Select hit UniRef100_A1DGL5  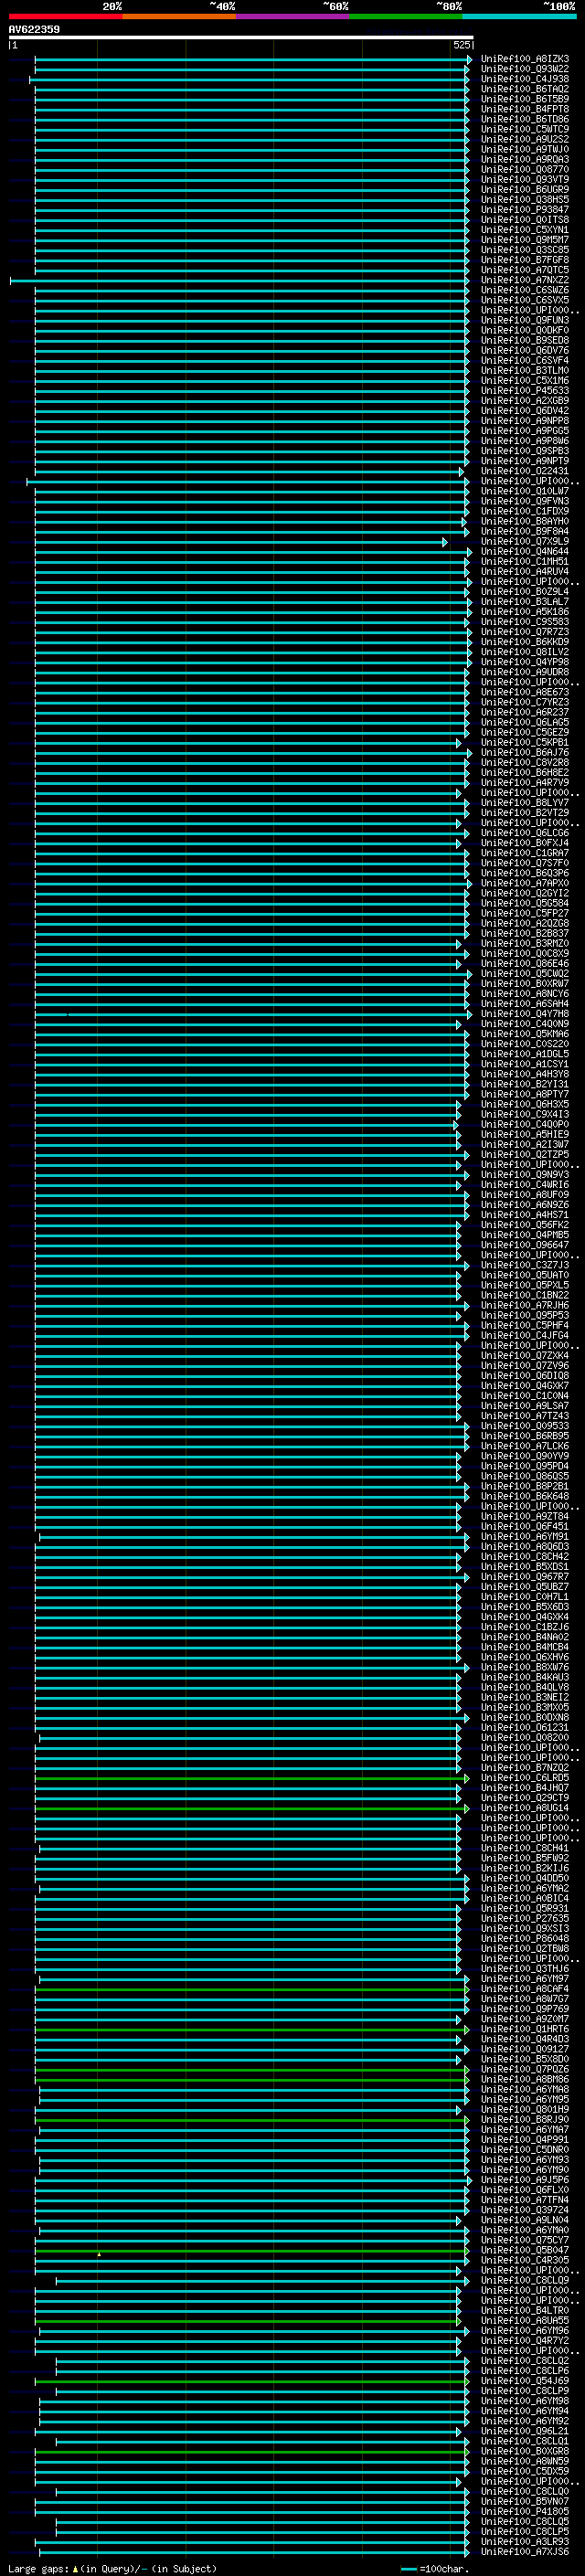[525, 1054]
